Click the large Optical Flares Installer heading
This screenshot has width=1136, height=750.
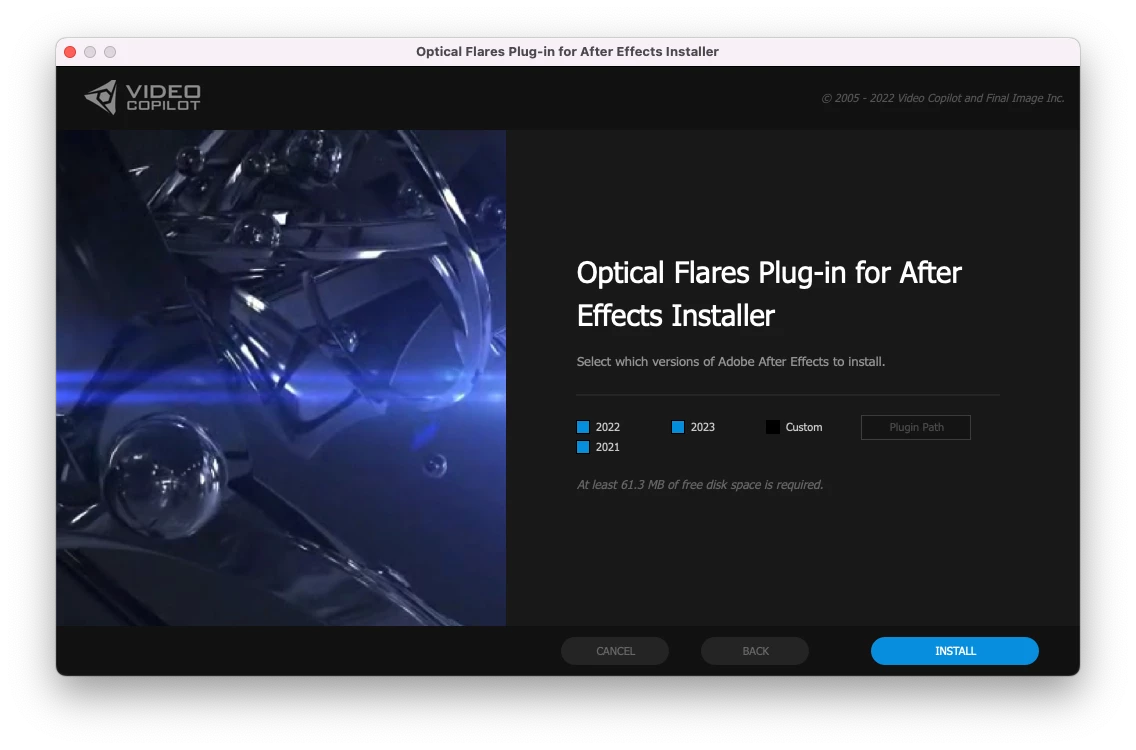(x=769, y=294)
